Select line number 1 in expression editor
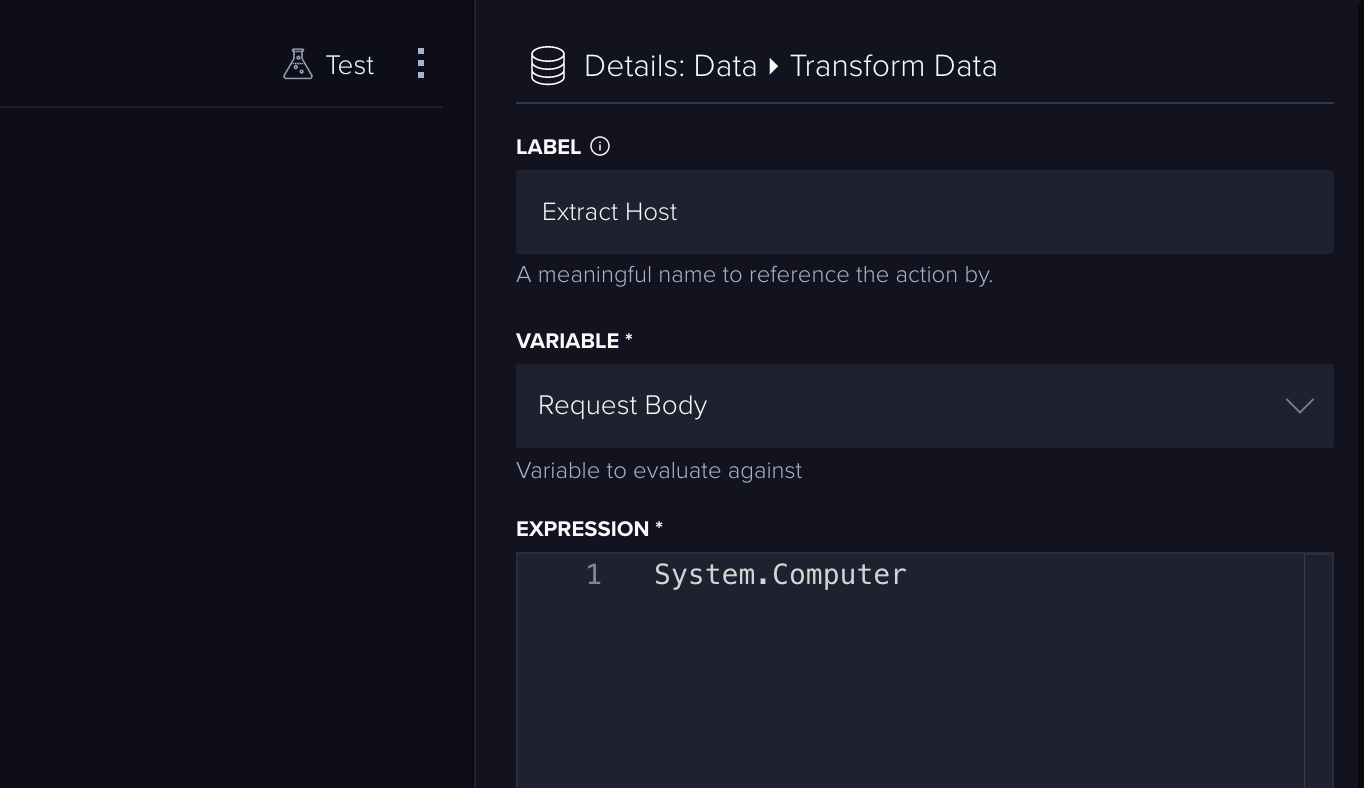 click(x=593, y=575)
